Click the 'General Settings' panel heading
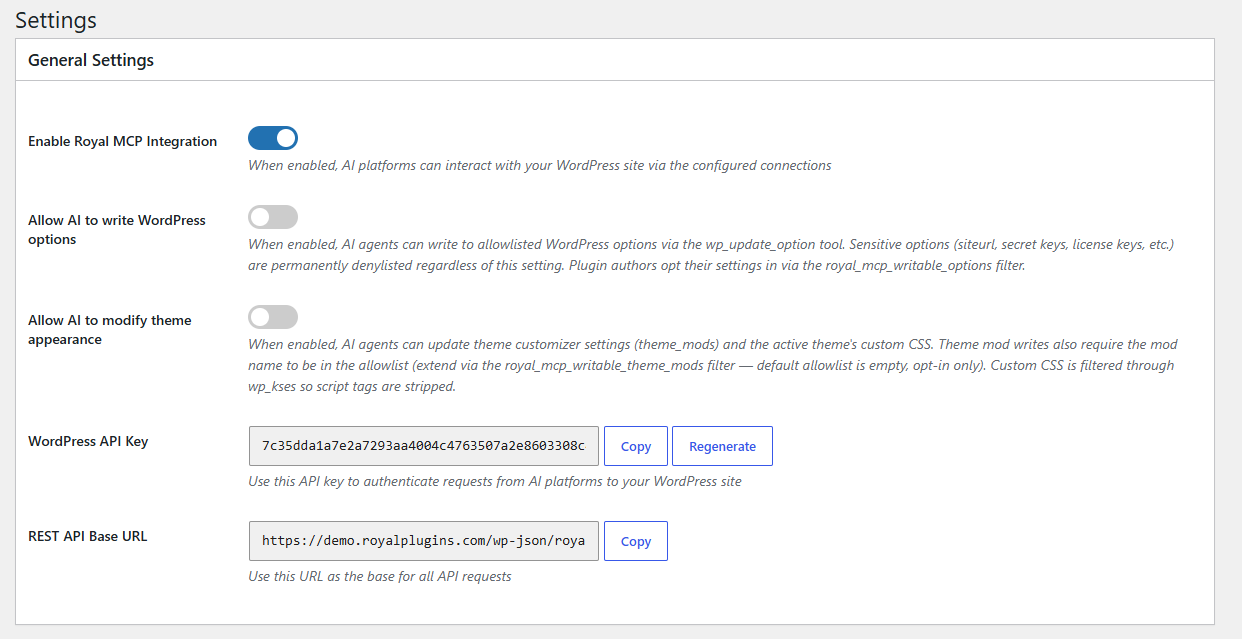 pos(91,60)
